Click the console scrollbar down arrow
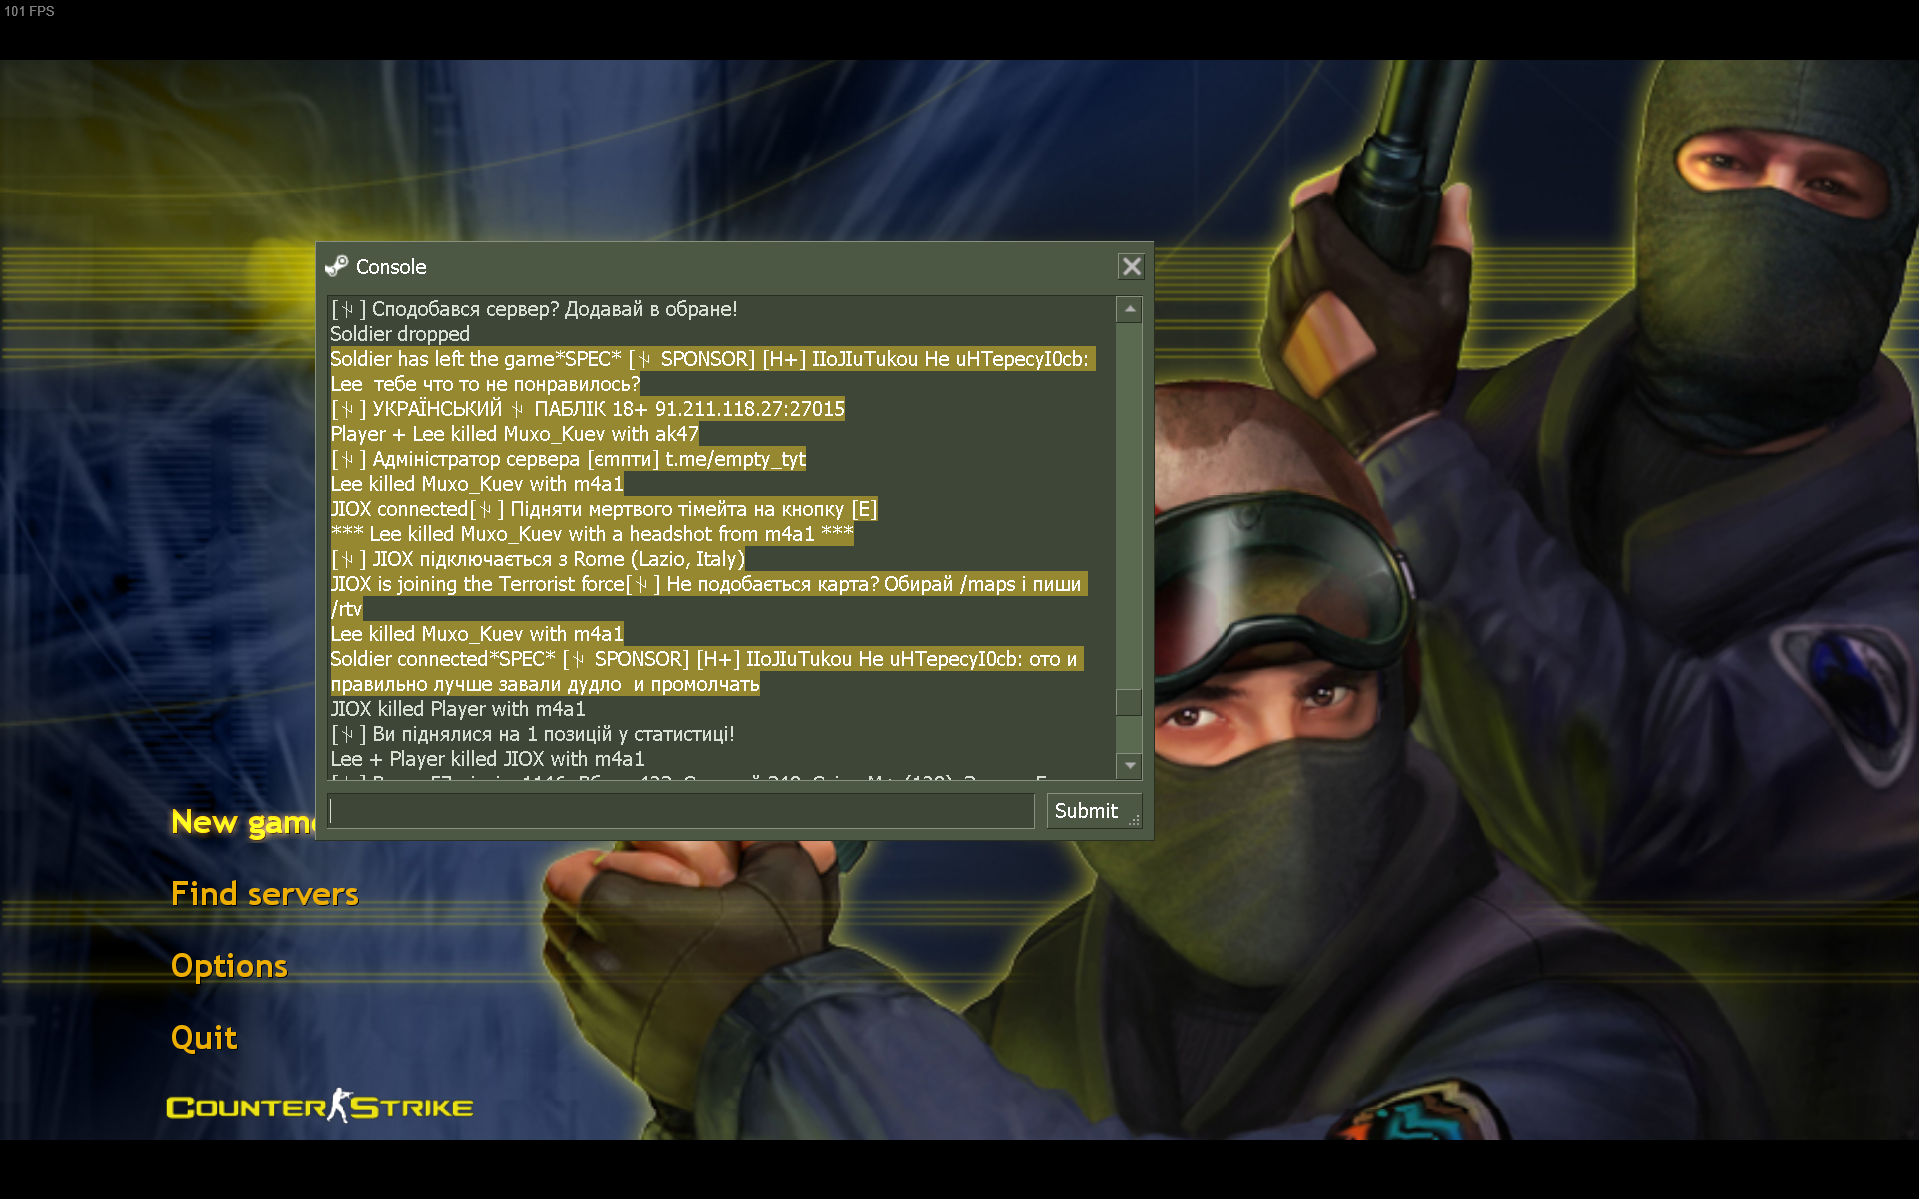Image resolution: width=1919 pixels, height=1199 pixels. (1129, 766)
